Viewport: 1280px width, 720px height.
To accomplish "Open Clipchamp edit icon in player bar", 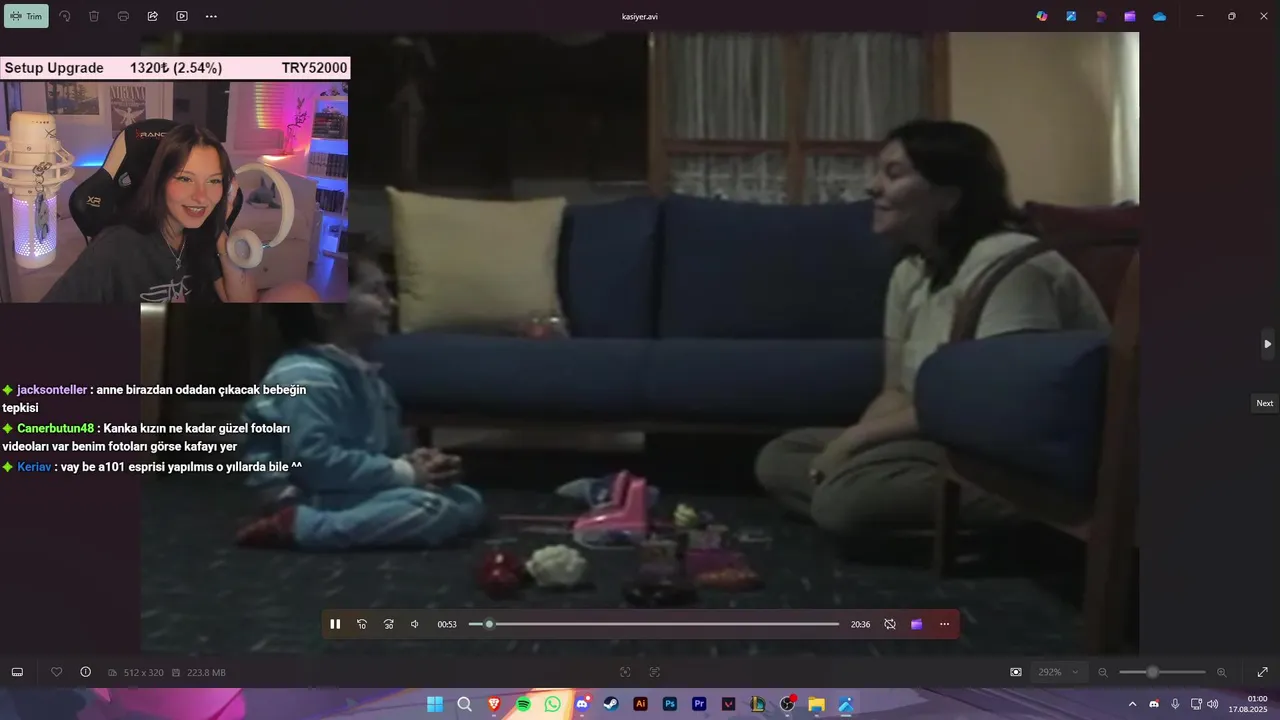I will point(917,624).
